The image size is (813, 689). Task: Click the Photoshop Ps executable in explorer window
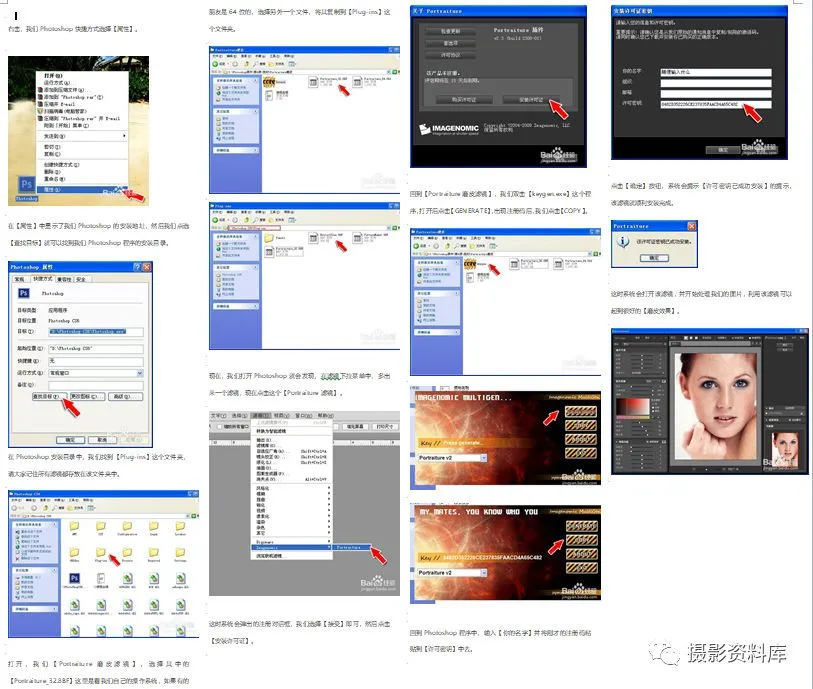(74, 579)
